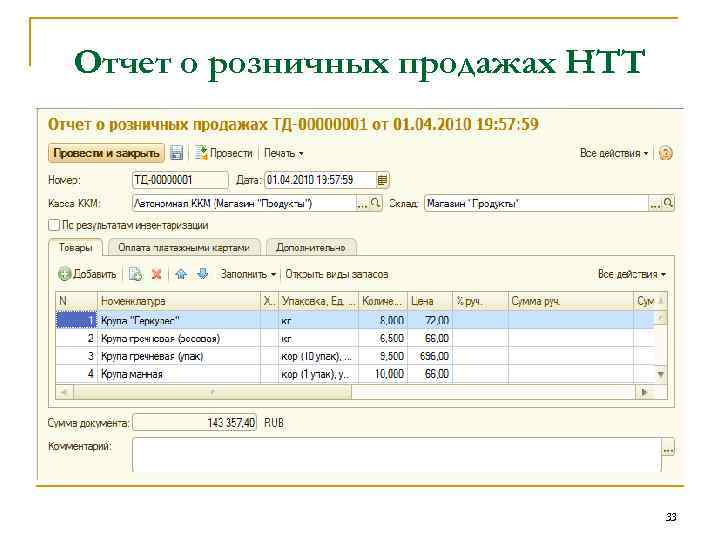
Task: Click Открыть виды запасов button
Action: coord(337,274)
